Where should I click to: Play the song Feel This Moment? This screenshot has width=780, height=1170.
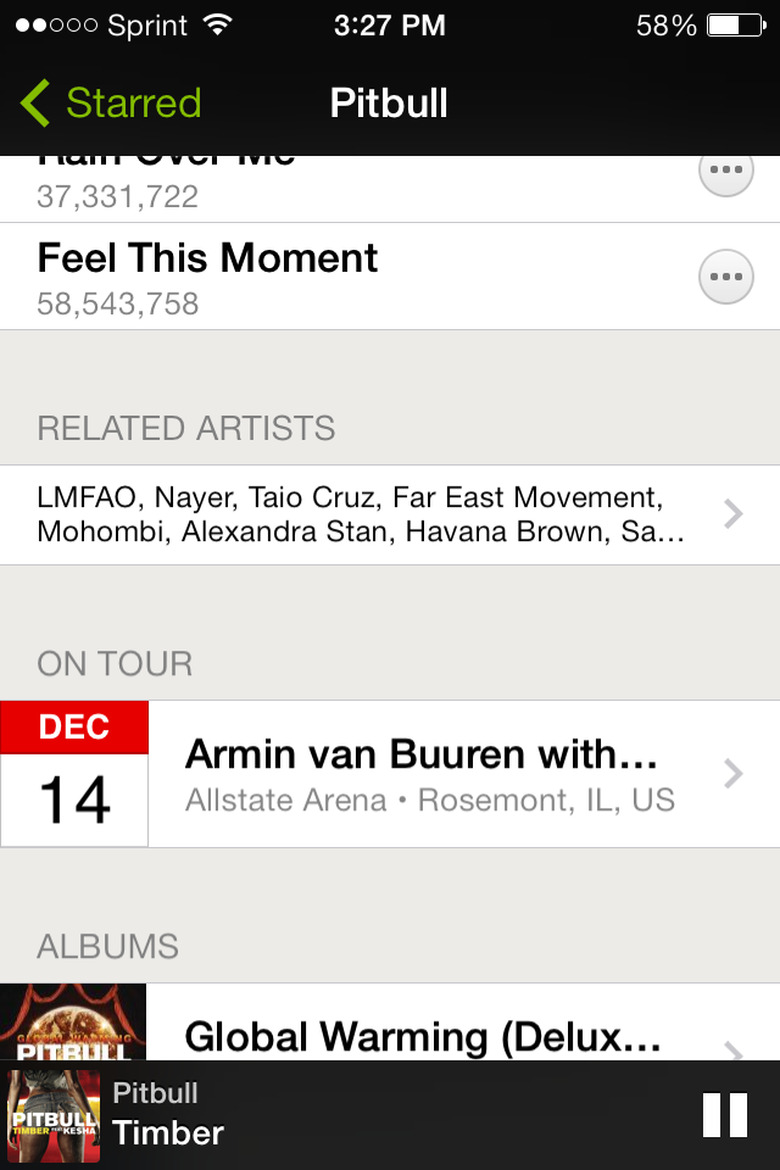[208, 259]
